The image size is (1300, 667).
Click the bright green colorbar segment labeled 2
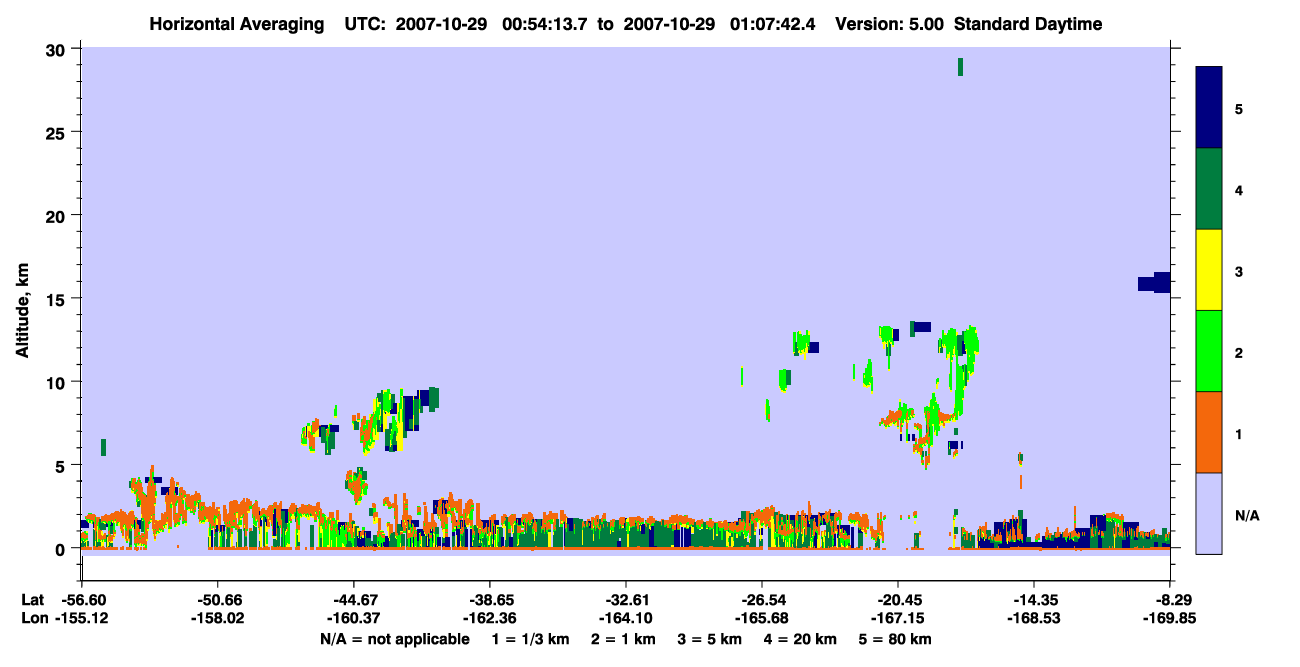[1209, 351]
